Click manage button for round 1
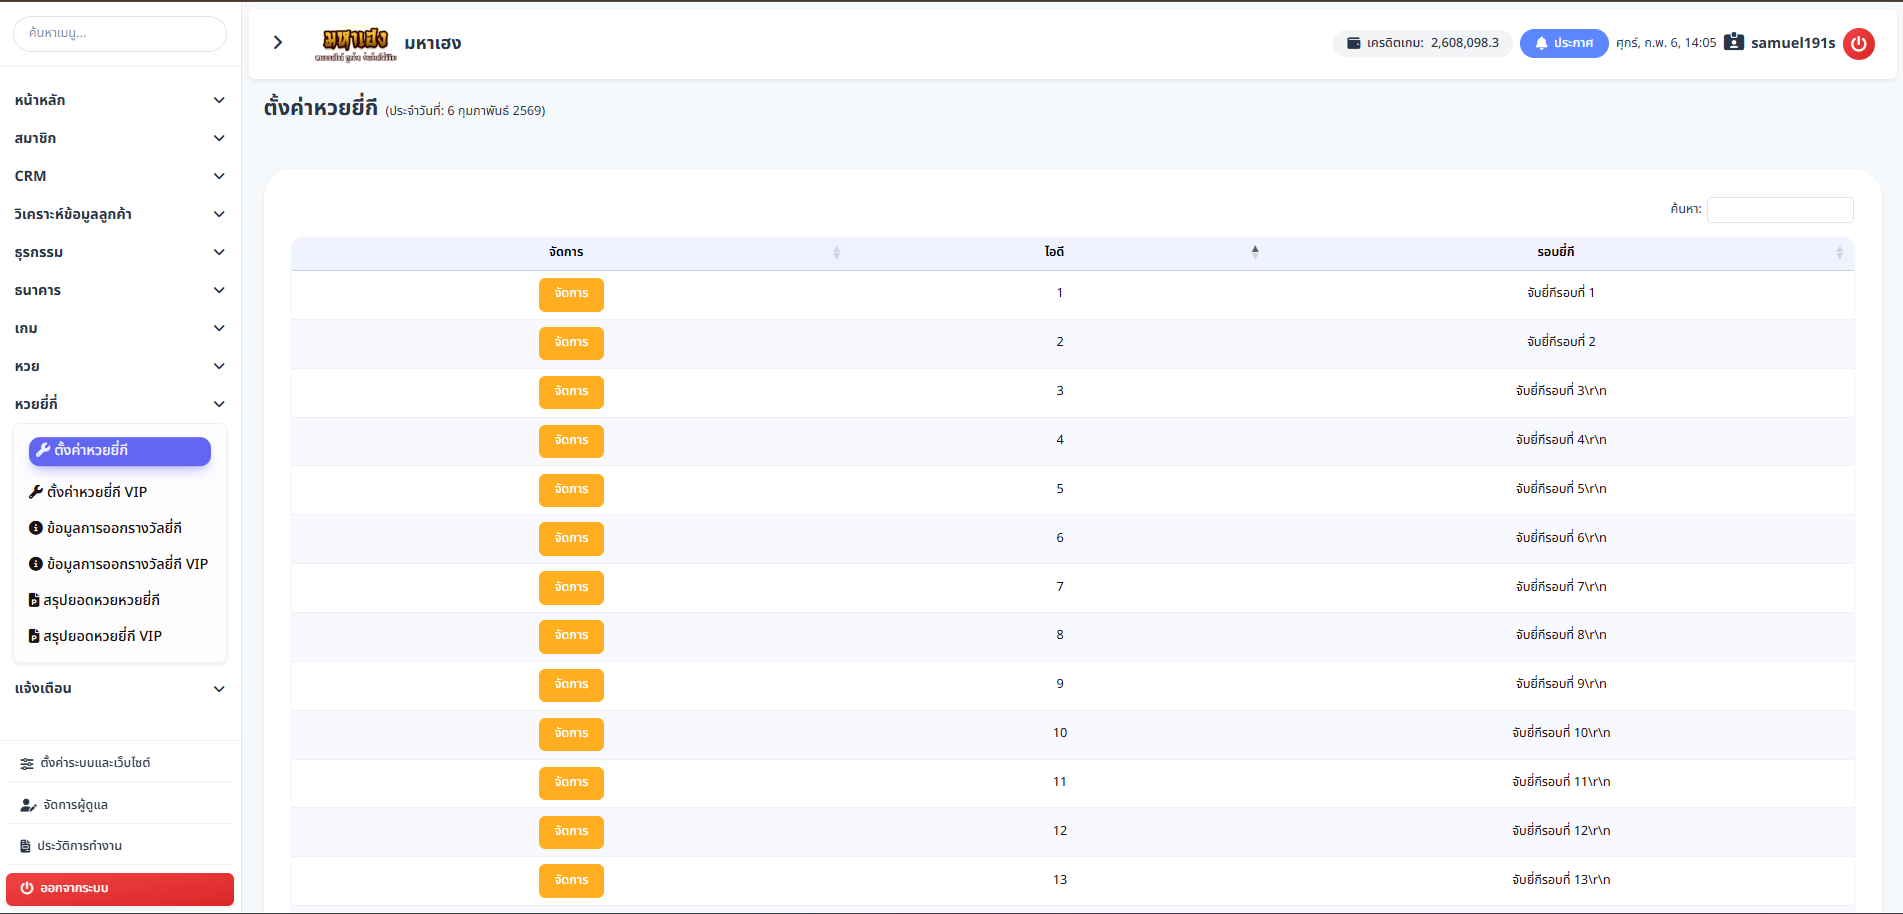The image size is (1903, 914). (571, 294)
